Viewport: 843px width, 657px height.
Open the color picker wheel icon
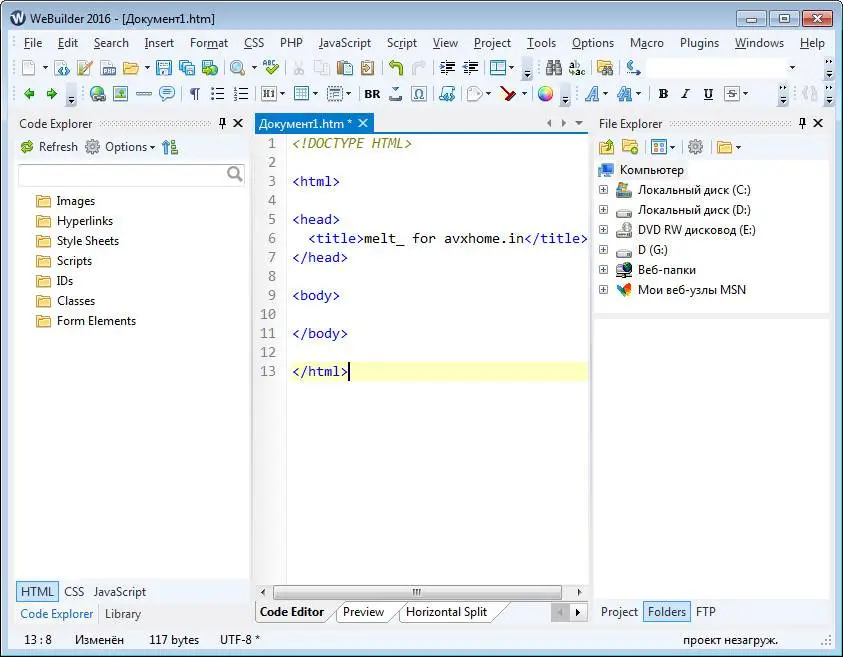[x=545, y=94]
